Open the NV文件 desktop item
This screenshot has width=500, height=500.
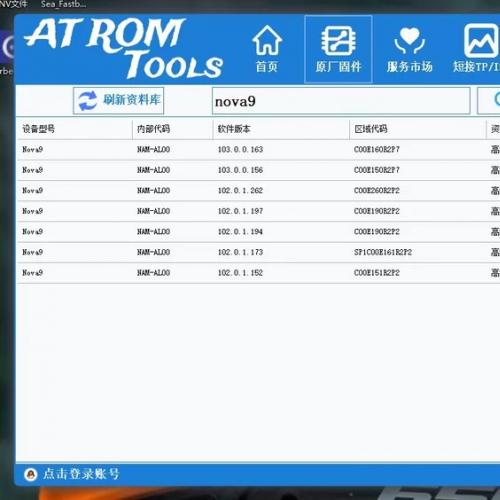tap(13, 4)
